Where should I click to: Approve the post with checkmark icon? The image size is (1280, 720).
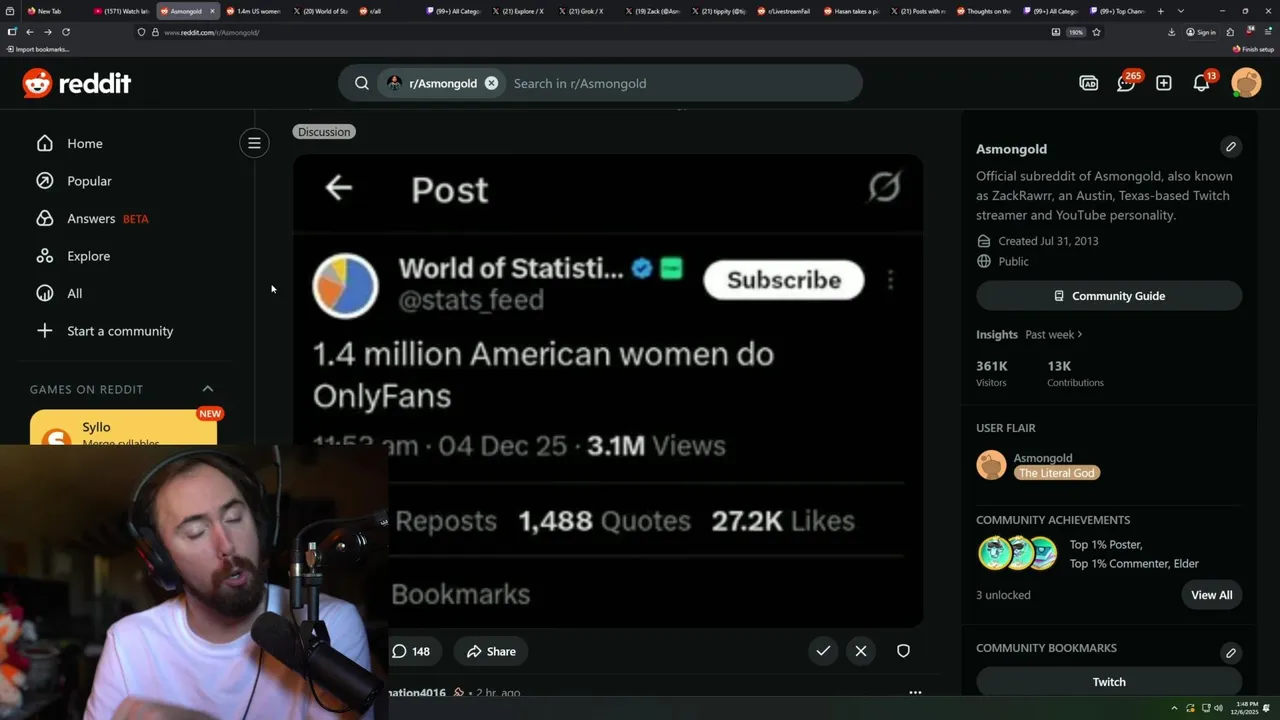tap(823, 651)
